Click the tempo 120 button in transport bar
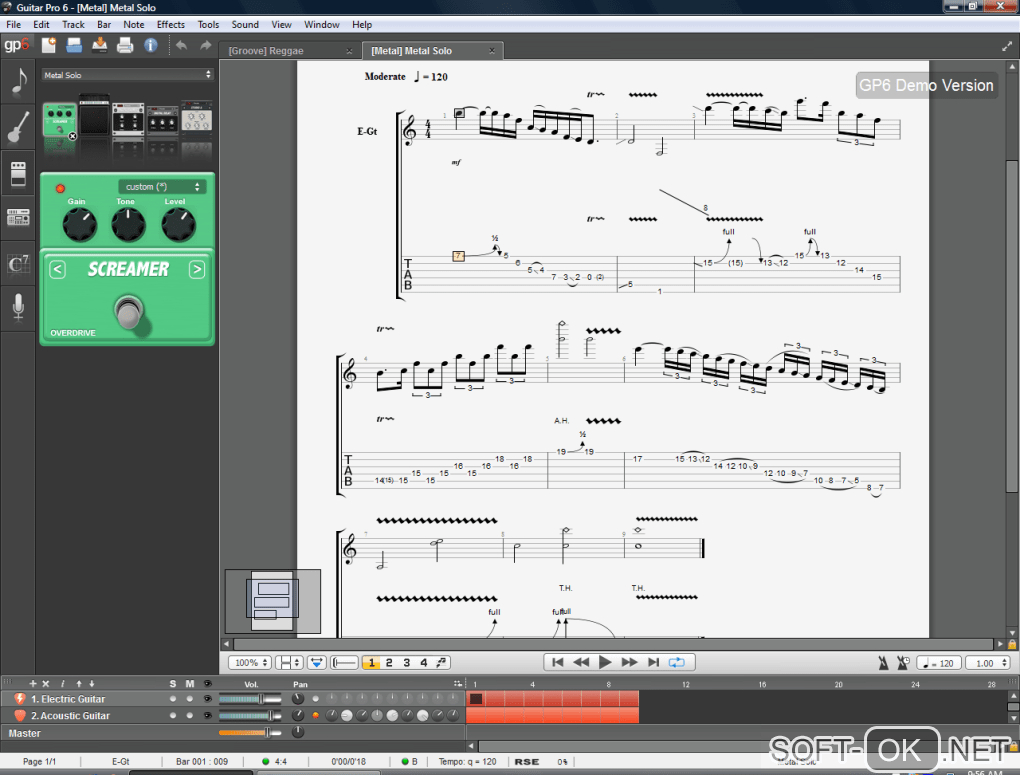1020x775 pixels. tap(939, 663)
